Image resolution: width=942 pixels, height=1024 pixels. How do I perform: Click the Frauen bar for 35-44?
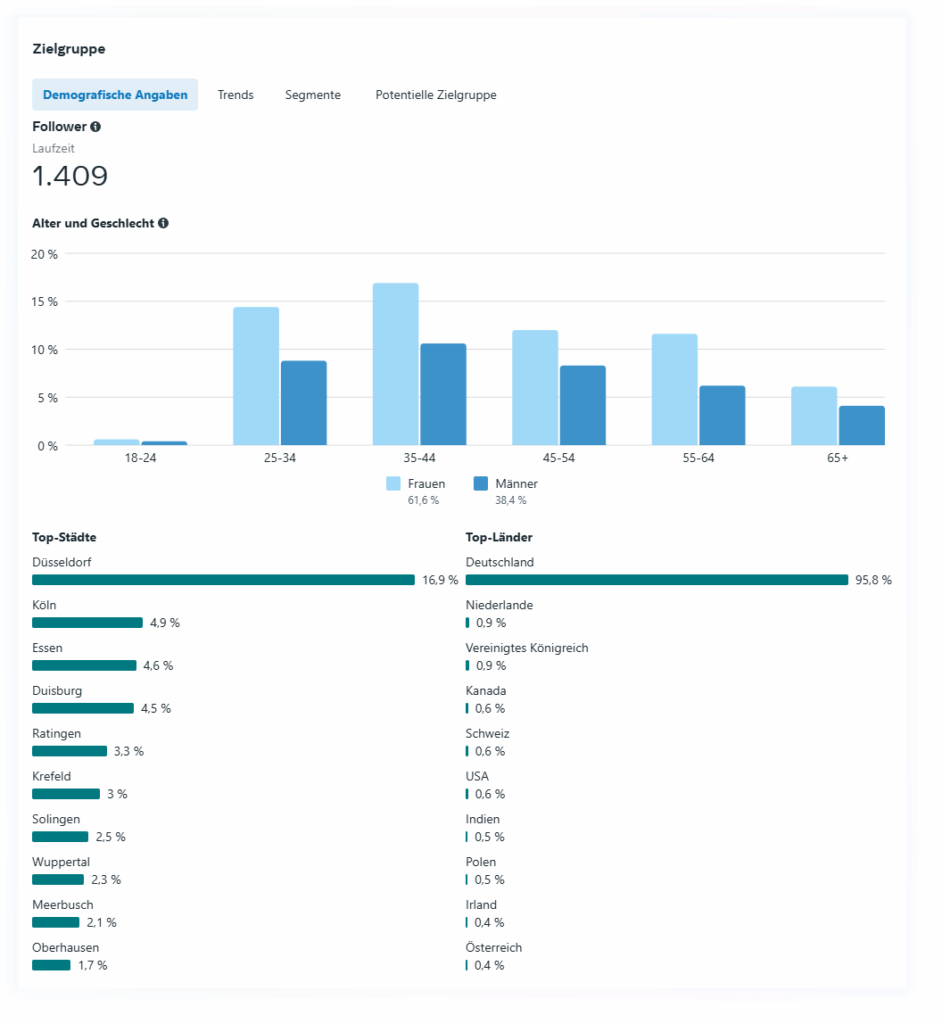click(396, 364)
